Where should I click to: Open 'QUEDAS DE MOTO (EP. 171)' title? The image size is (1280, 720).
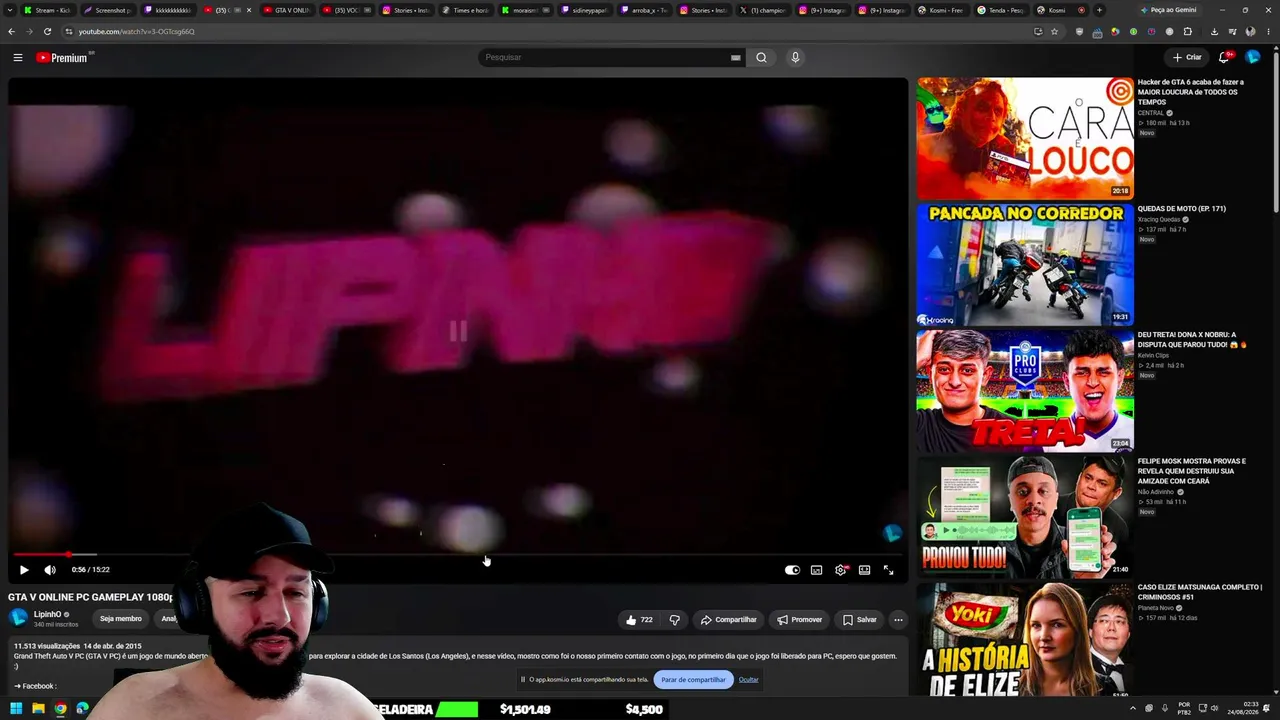pyautogui.click(x=1181, y=209)
